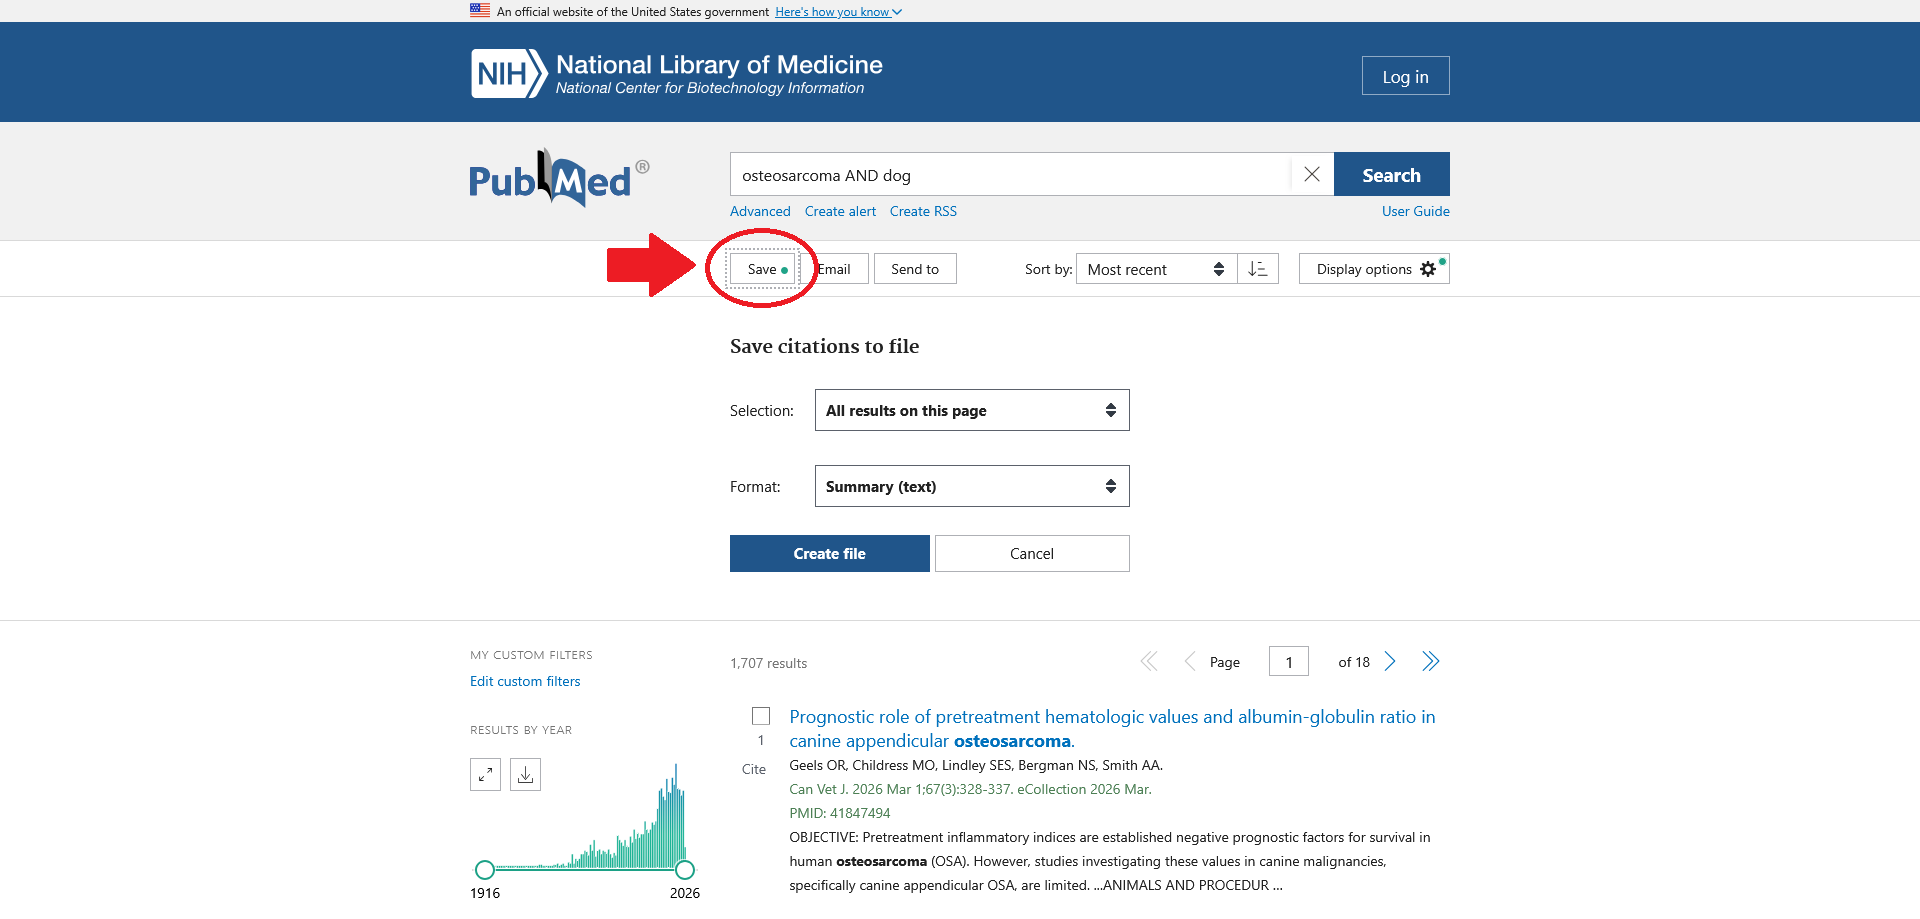Click Create RSS link

point(923,211)
